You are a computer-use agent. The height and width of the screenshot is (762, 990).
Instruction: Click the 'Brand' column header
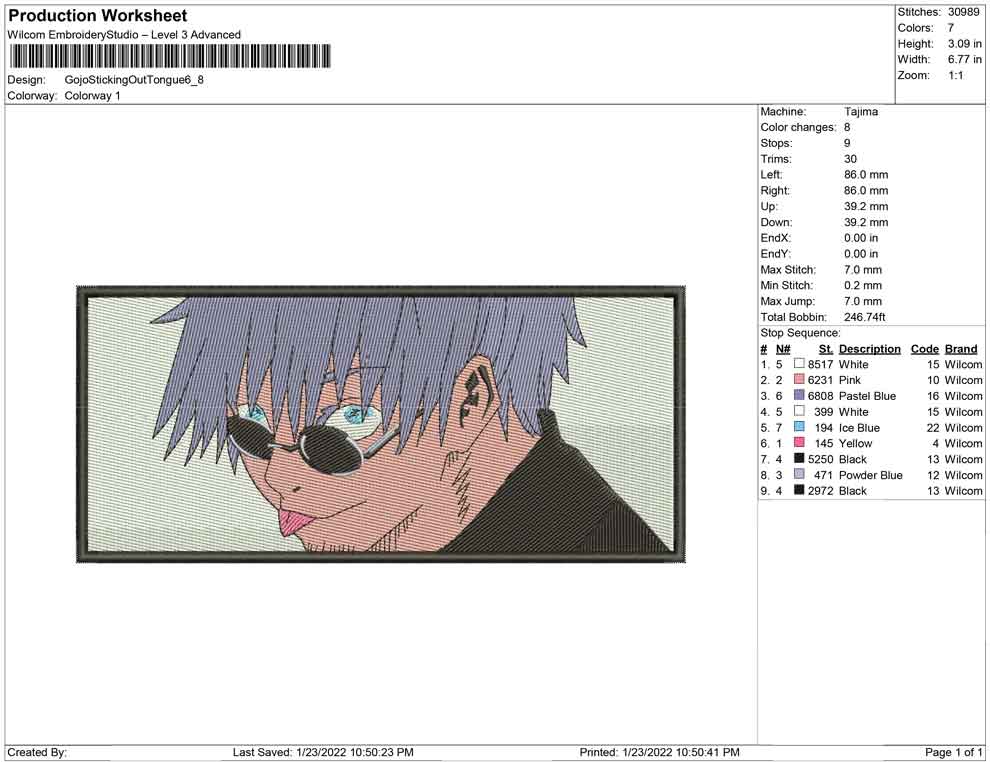click(x=961, y=348)
